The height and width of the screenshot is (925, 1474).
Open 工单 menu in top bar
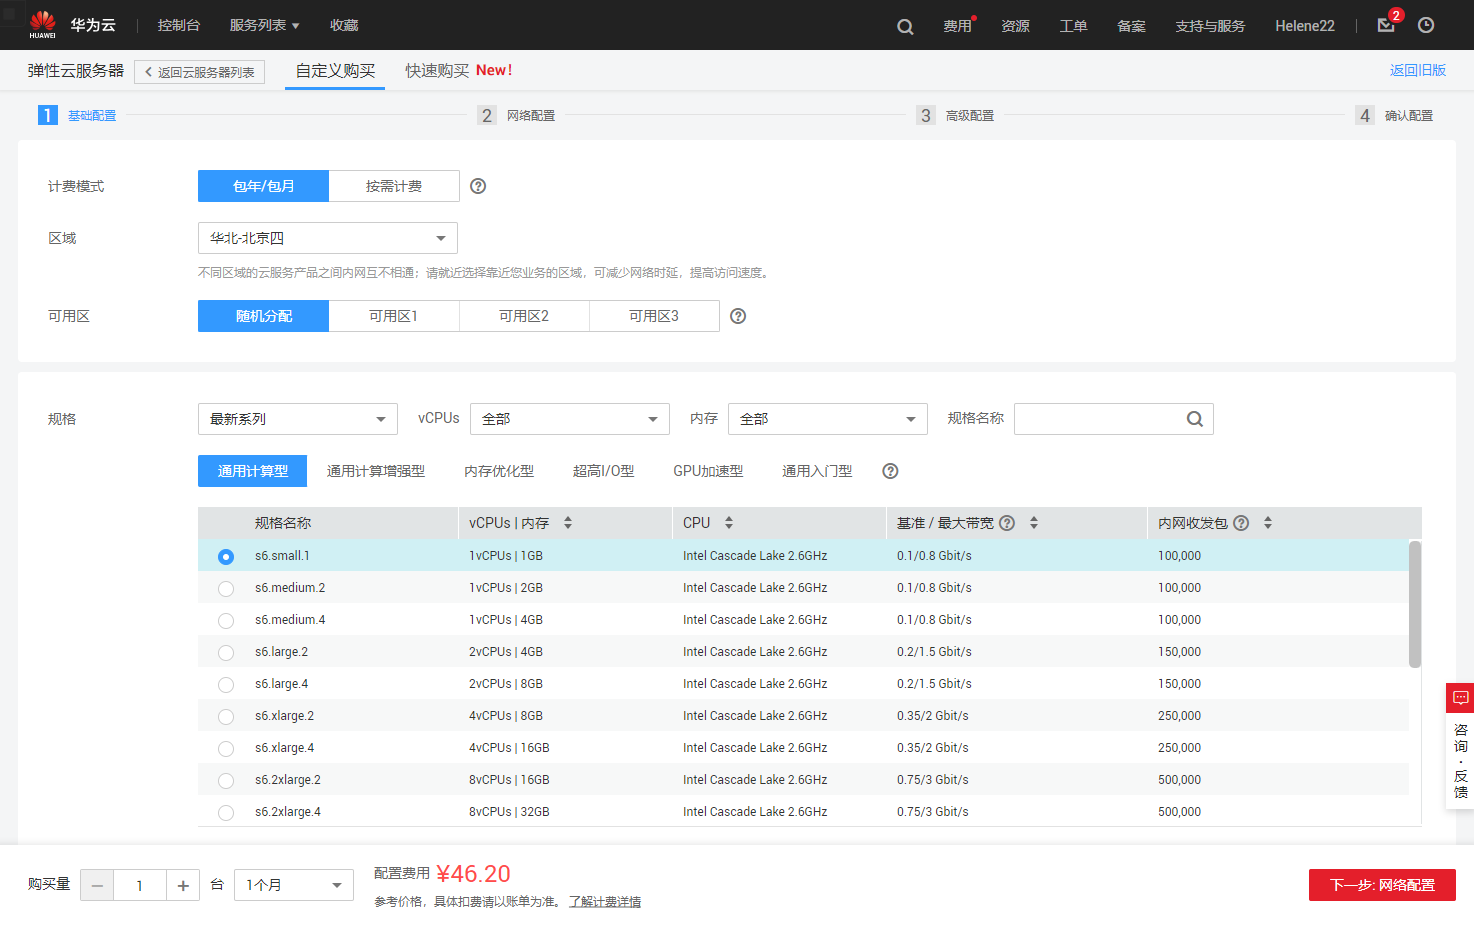tap(1074, 26)
